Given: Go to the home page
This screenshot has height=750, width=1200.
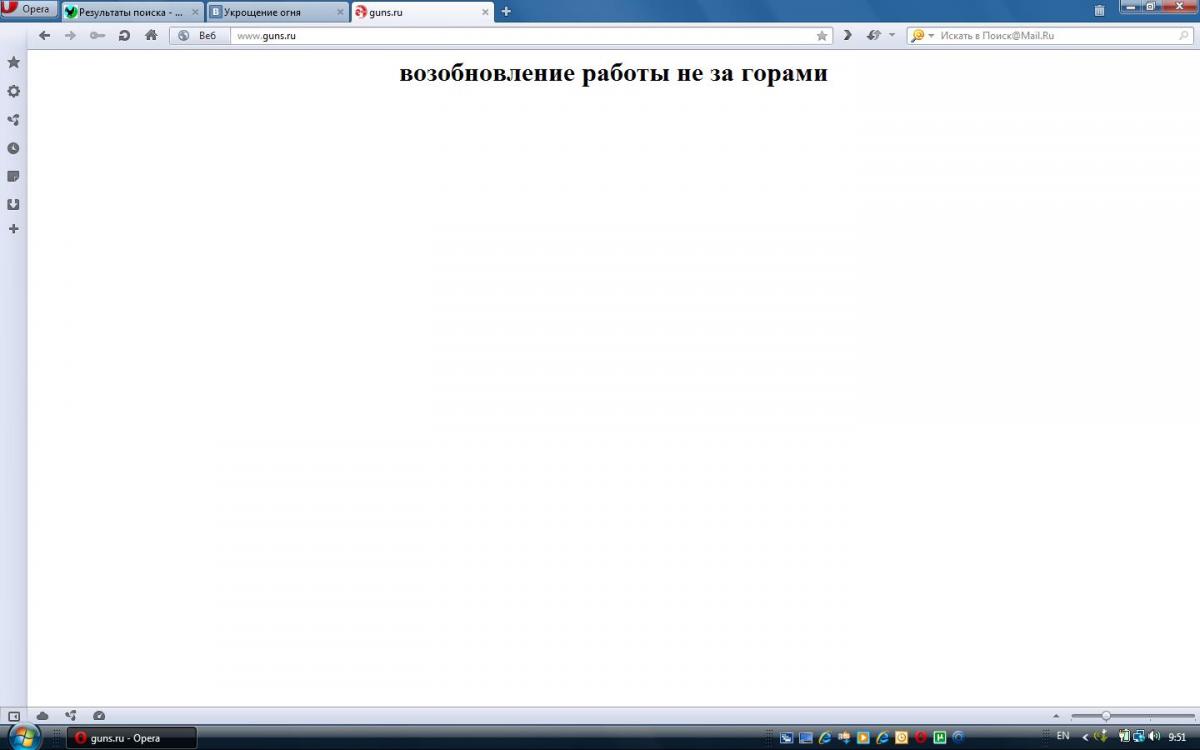Looking at the screenshot, I should 151,35.
